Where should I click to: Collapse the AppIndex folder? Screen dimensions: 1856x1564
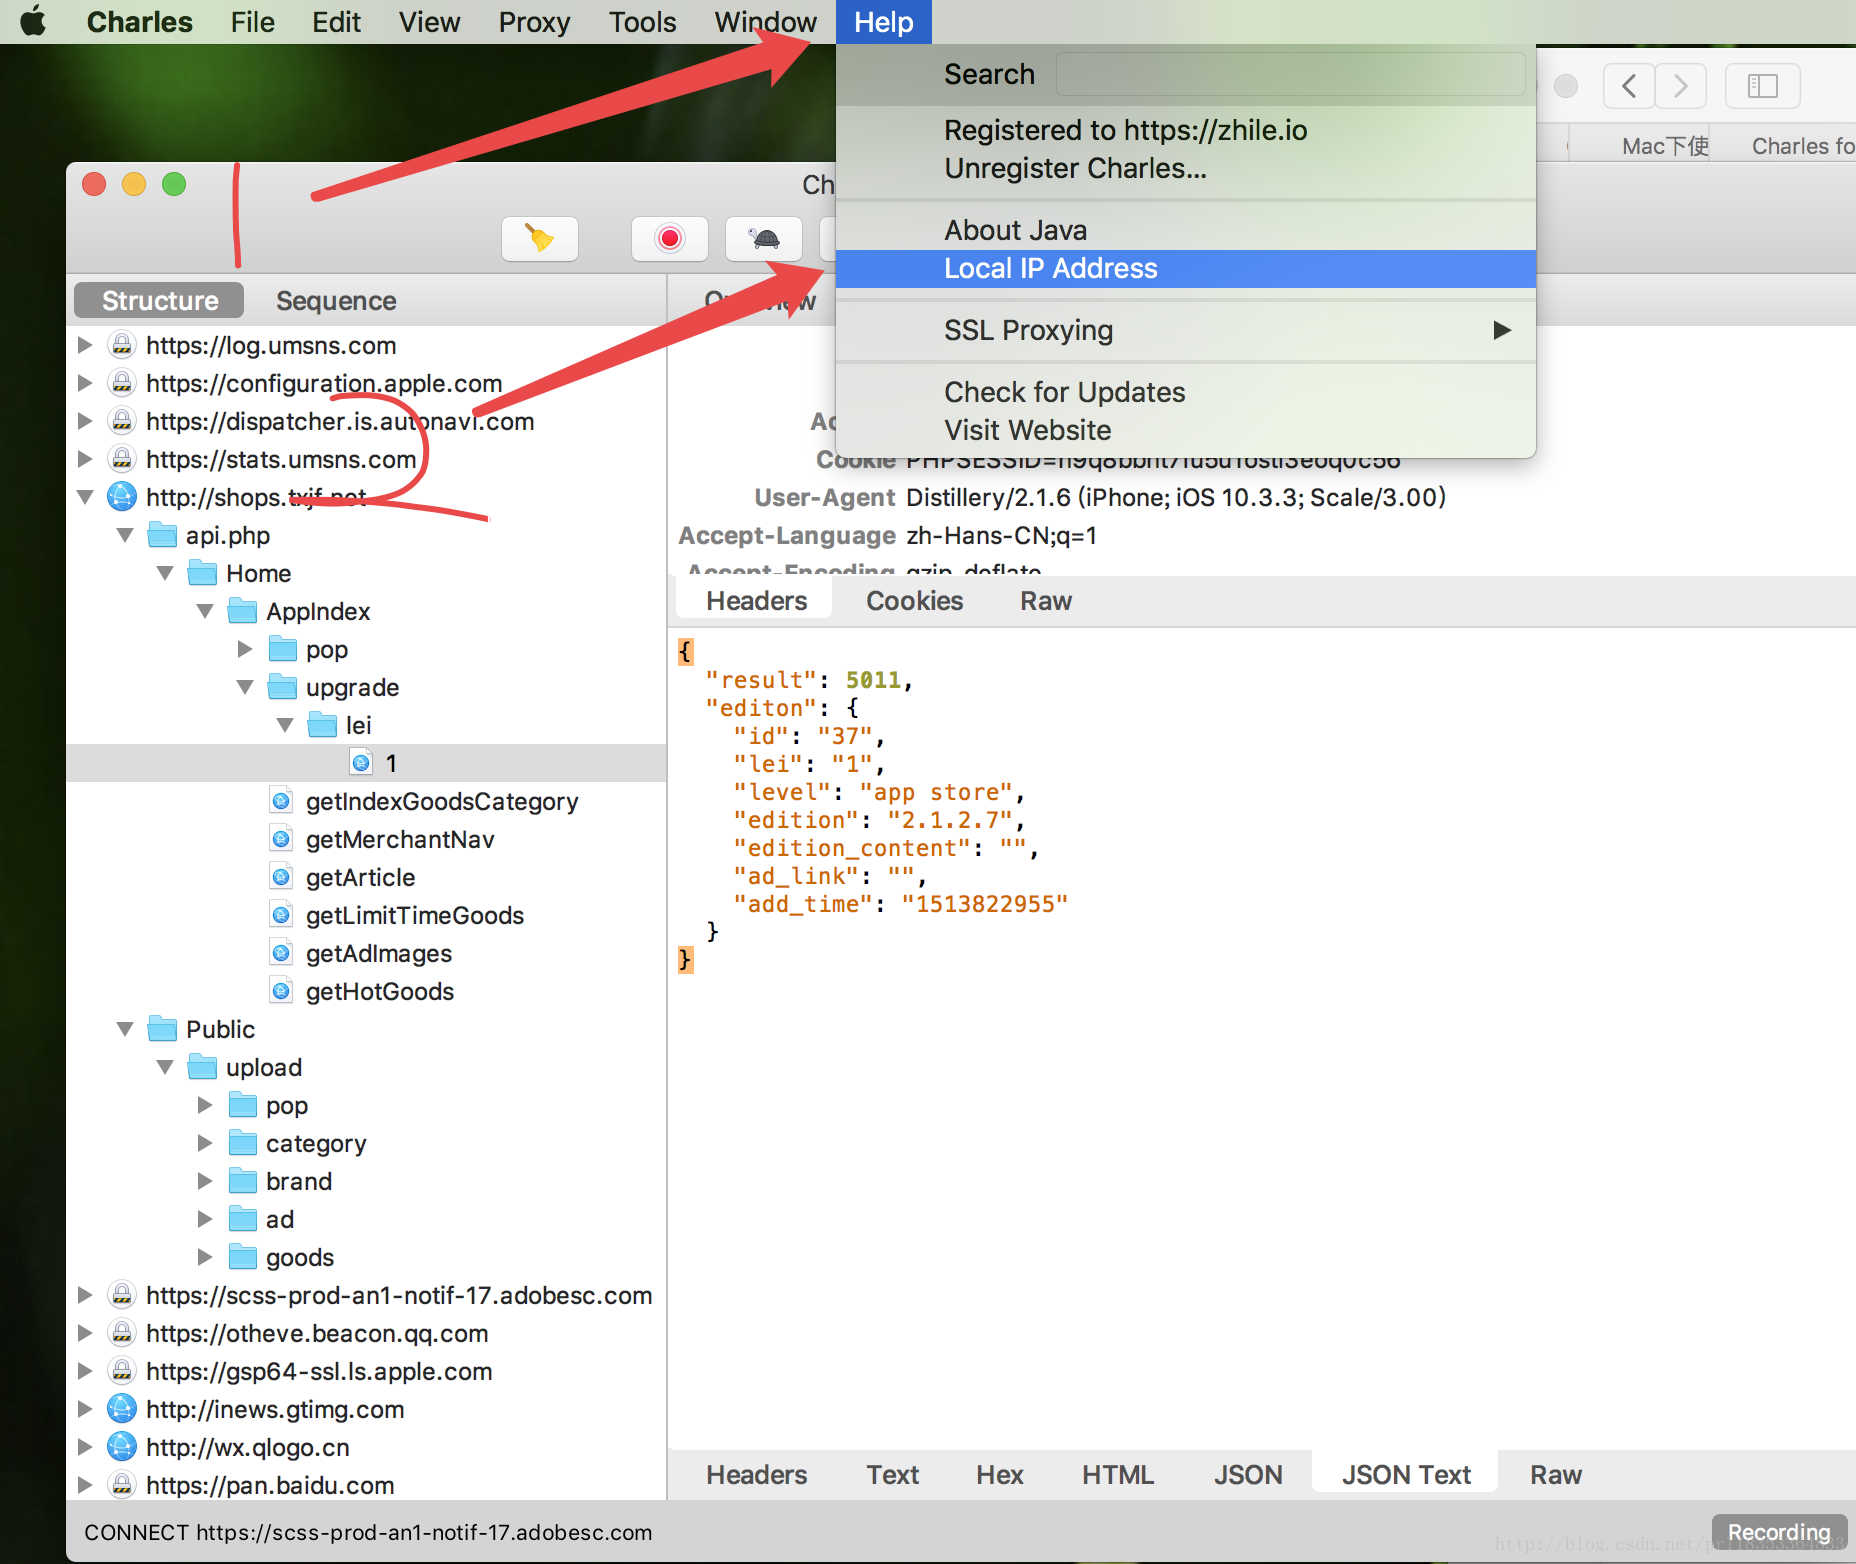click(x=205, y=611)
